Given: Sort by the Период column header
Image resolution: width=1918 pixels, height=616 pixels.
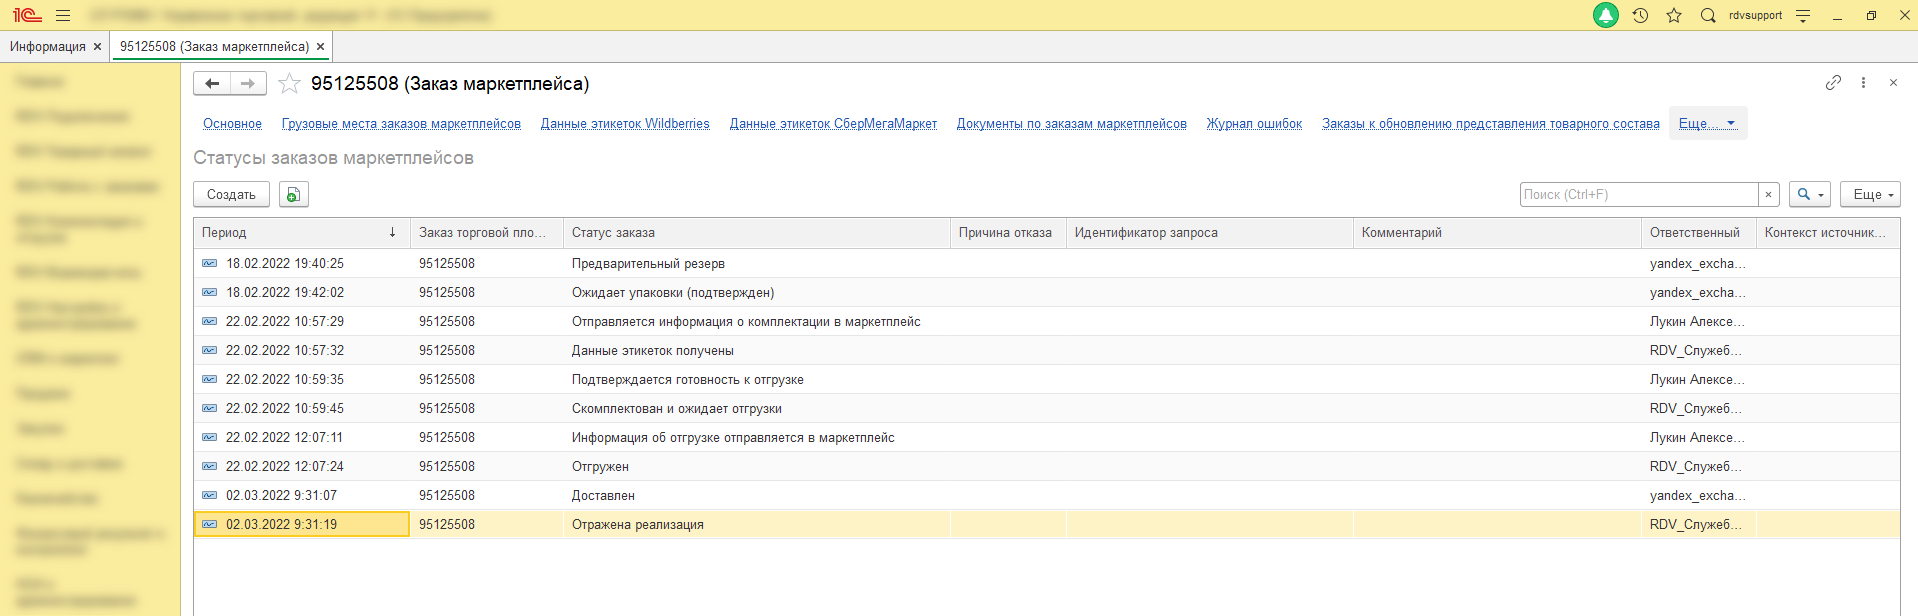Looking at the screenshot, I should (290, 233).
